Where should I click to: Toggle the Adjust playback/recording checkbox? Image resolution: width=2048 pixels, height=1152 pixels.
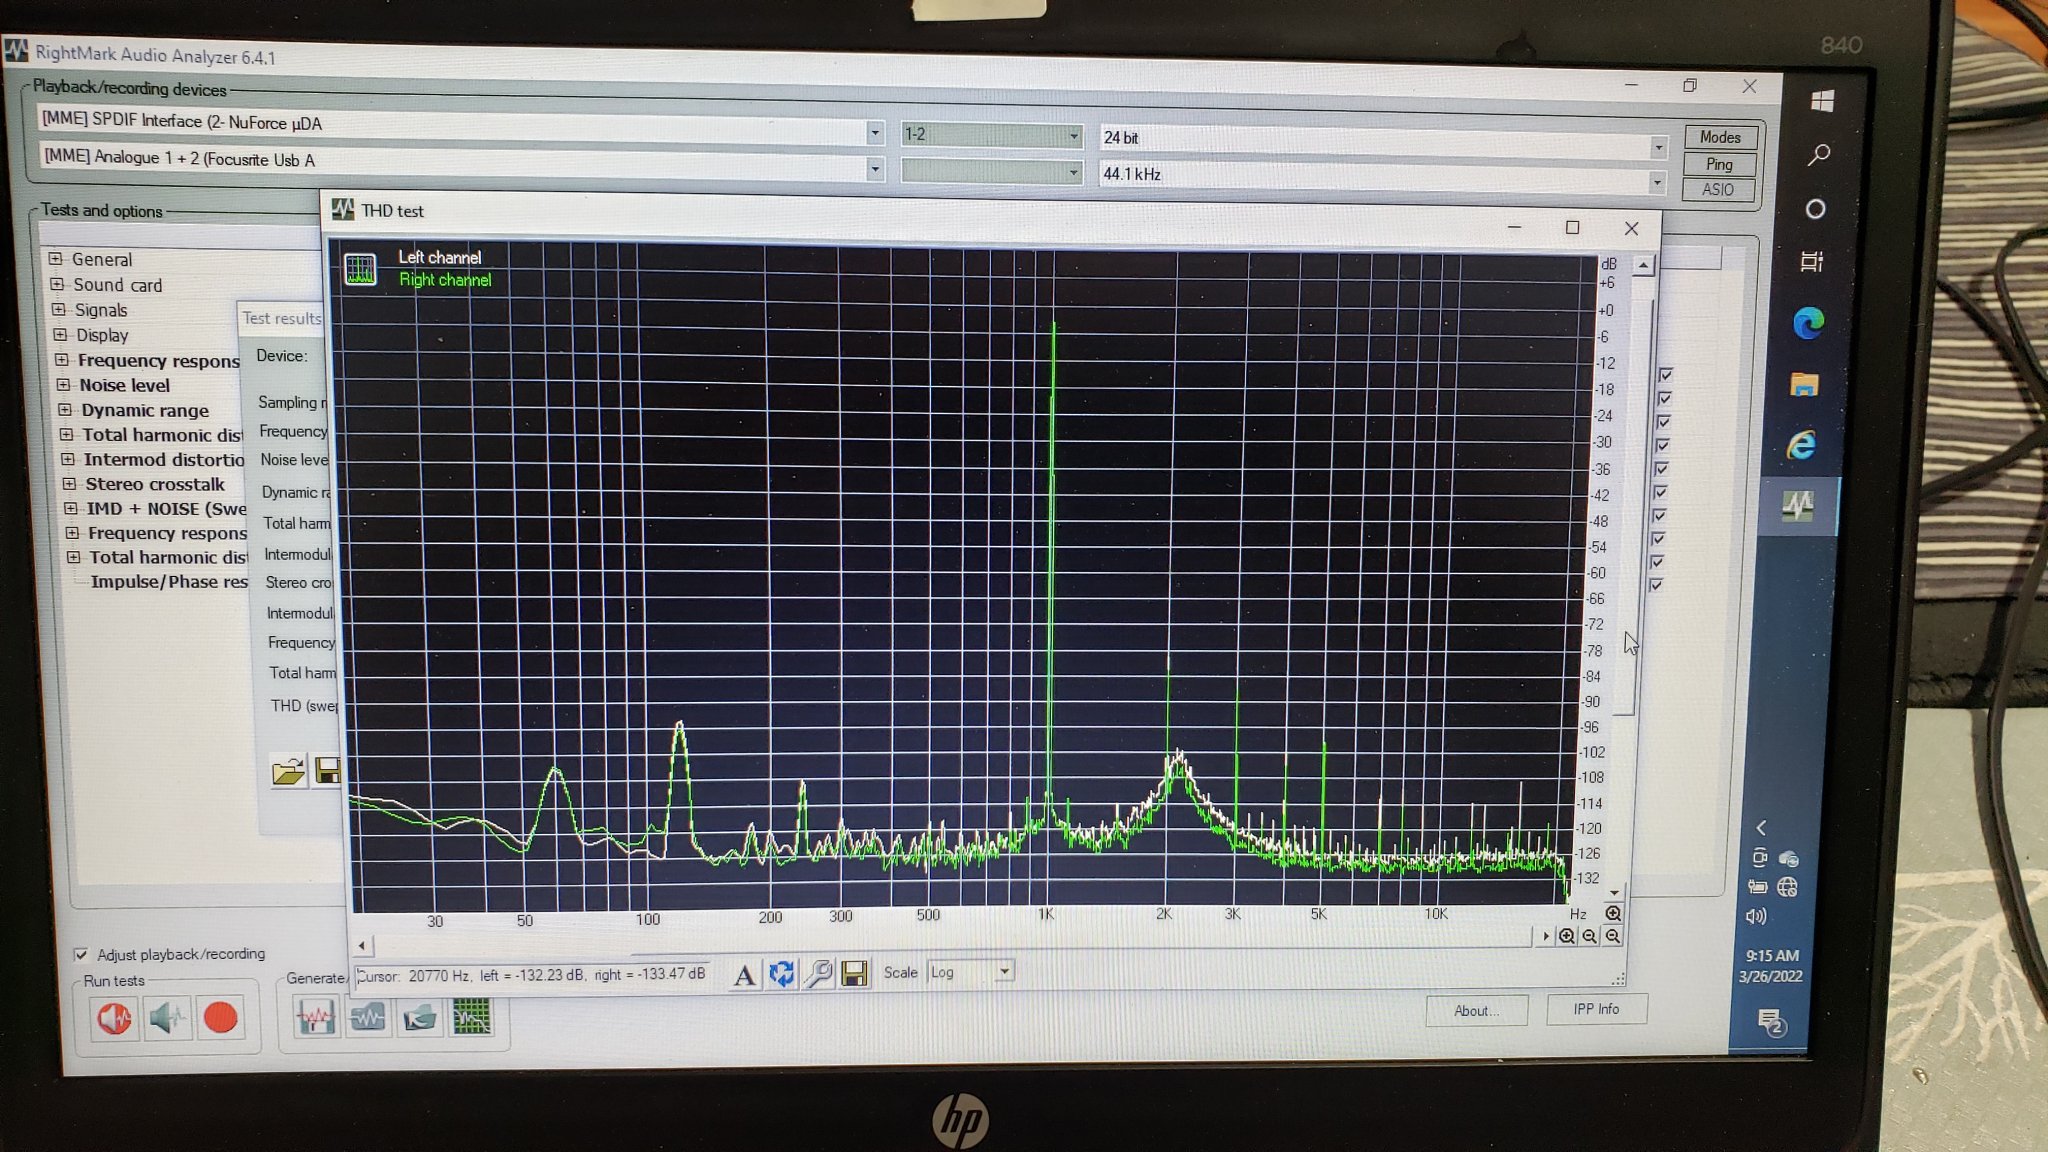(81, 955)
